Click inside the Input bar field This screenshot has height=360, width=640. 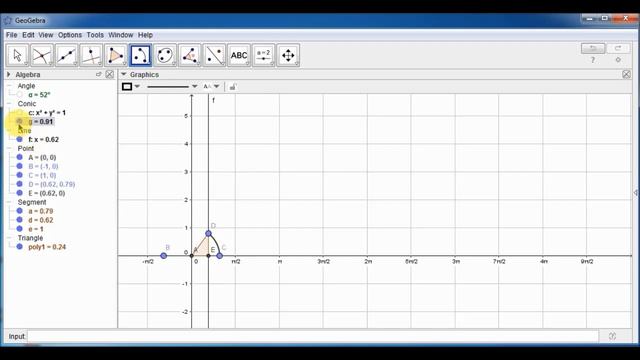pyautogui.click(x=313, y=336)
